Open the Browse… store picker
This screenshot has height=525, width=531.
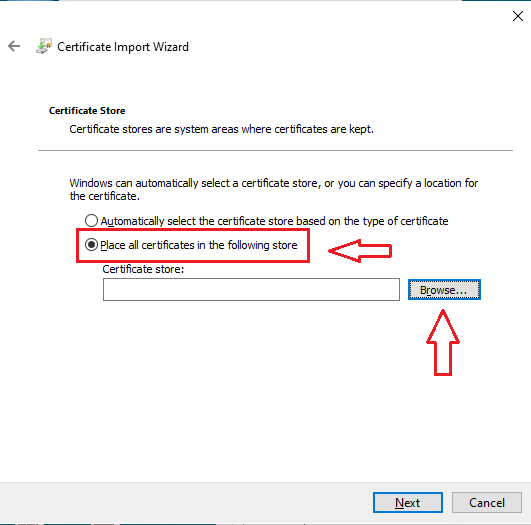coord(444,290)
